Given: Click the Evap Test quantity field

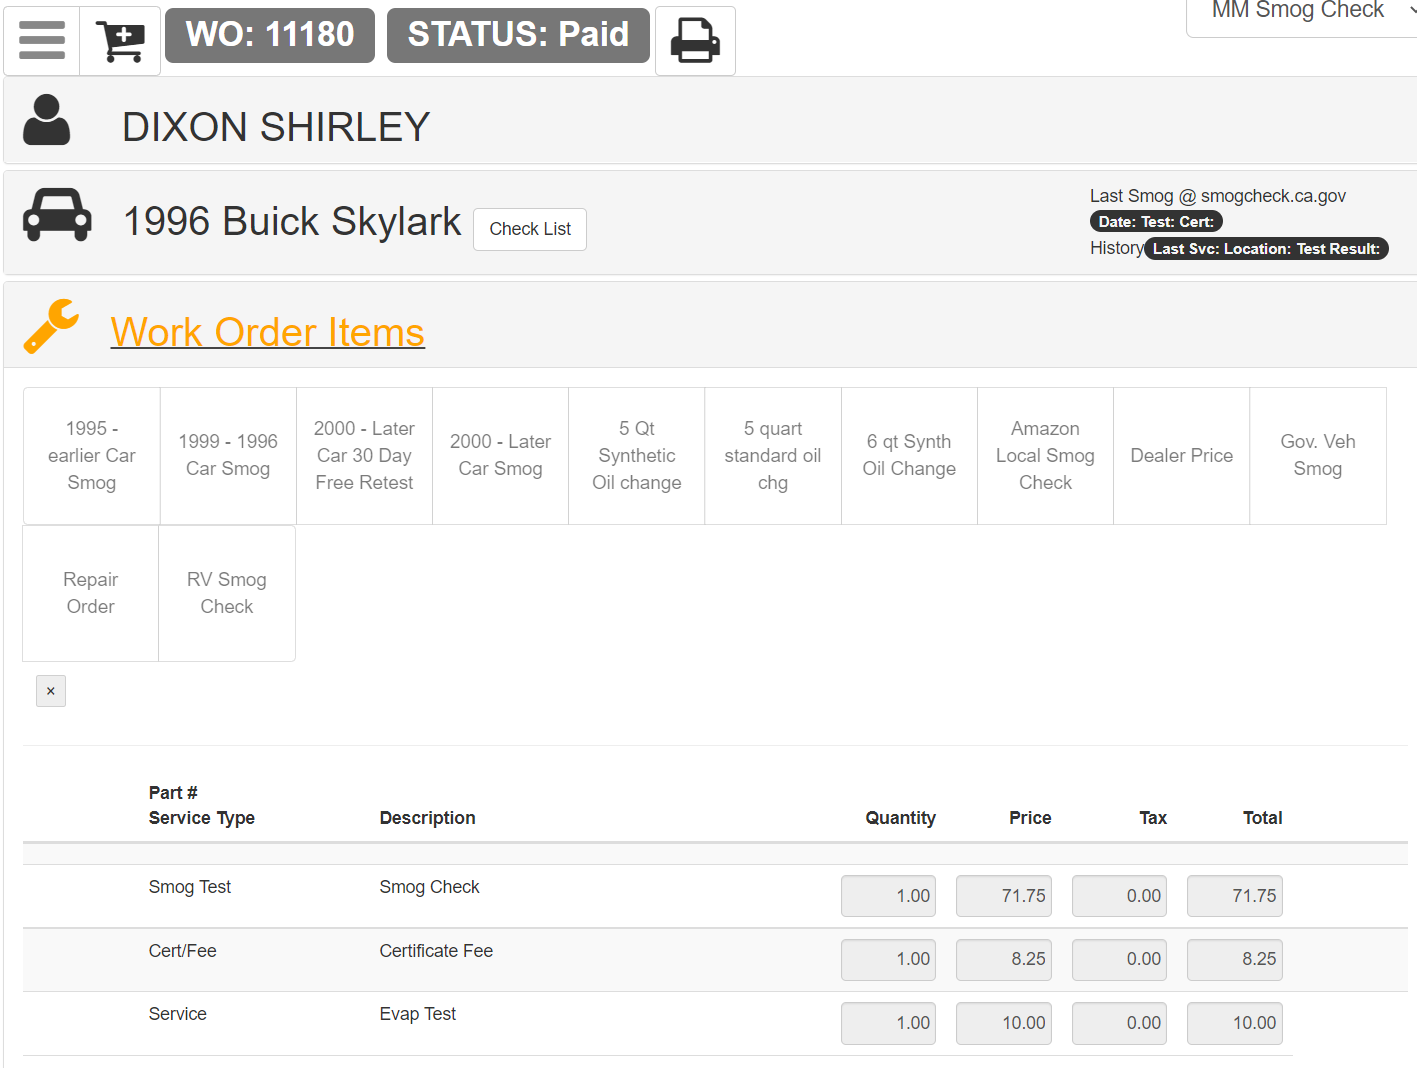Looking at the screenshot, I should coord(888,1023).
